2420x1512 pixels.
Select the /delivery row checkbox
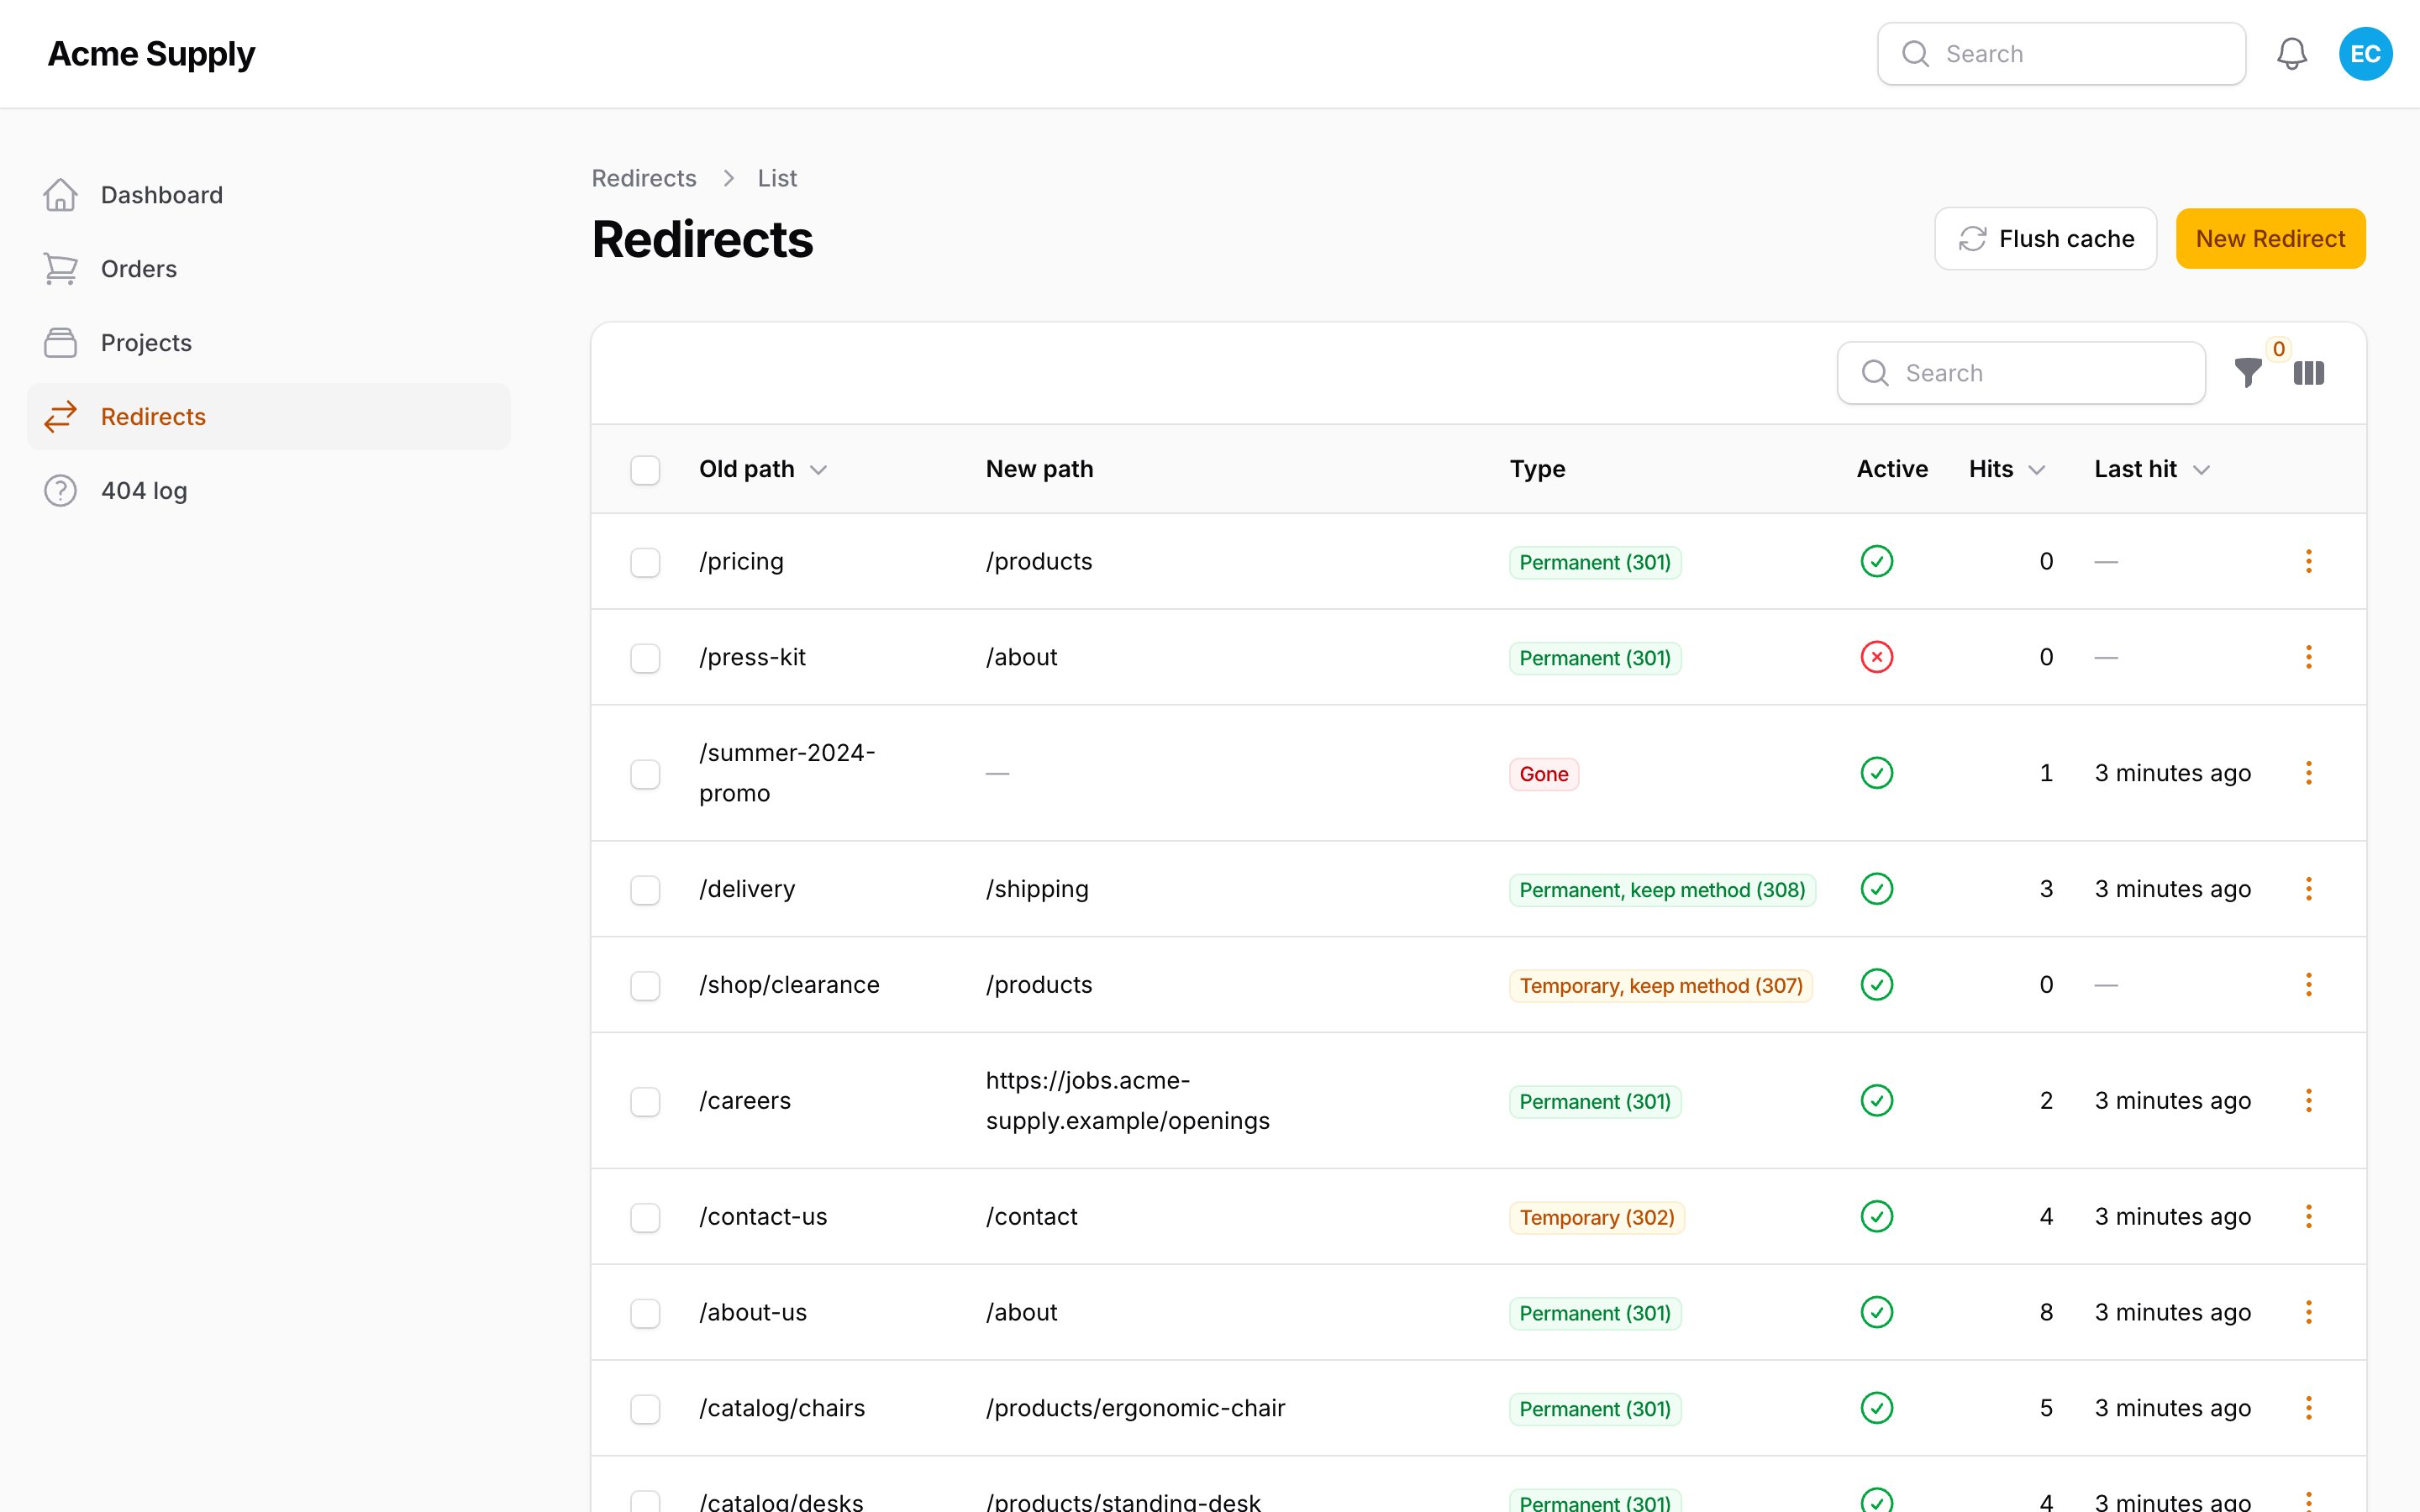[x=645, y=890]
